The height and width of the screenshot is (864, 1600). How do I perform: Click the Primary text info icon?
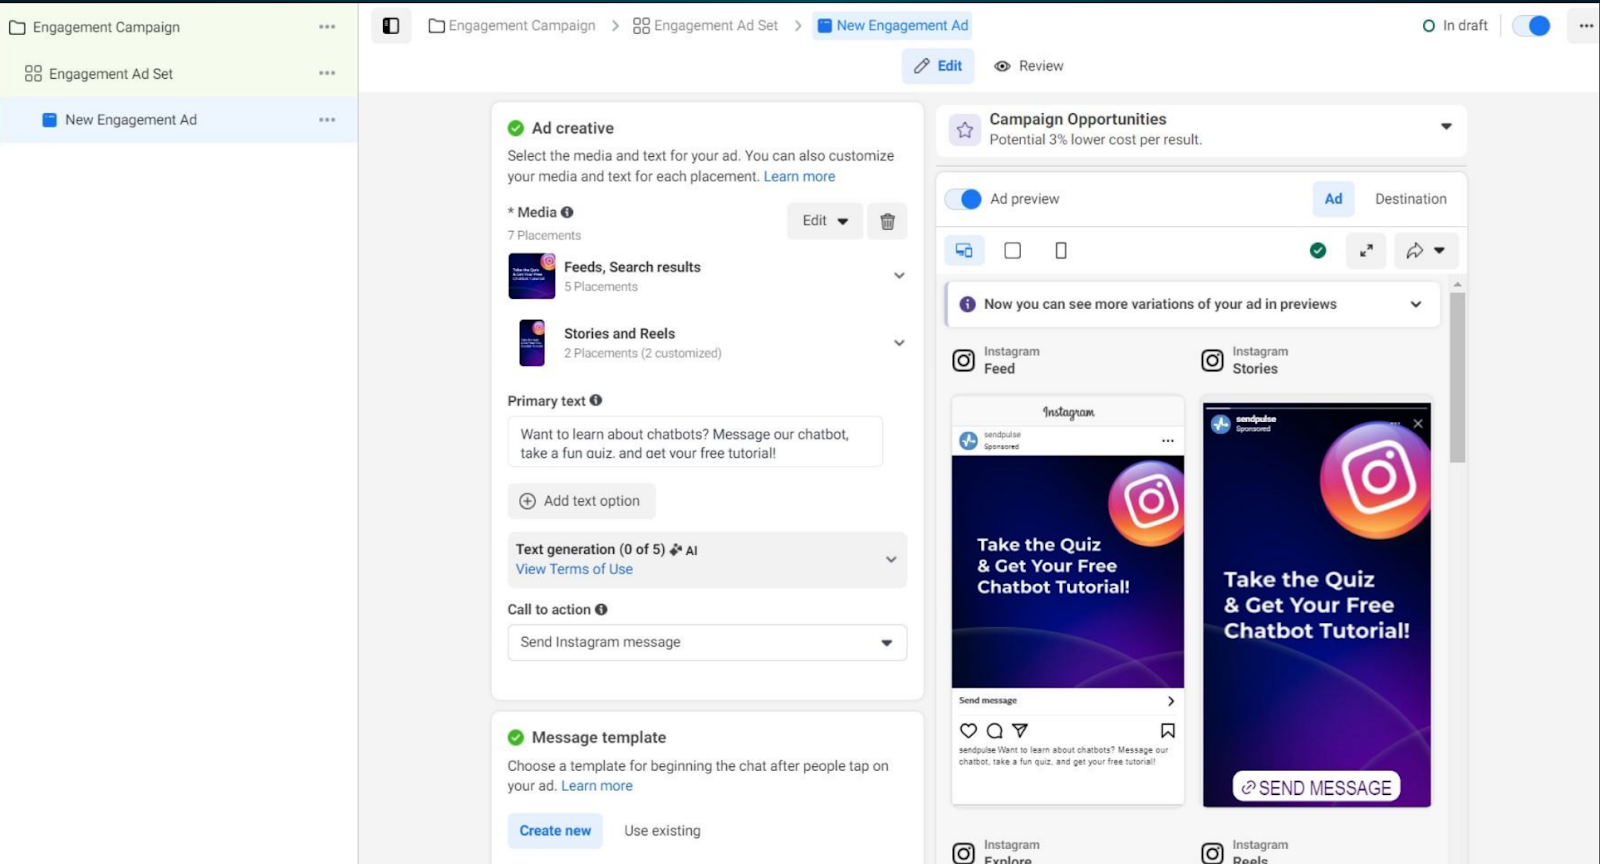coord(596,400)
